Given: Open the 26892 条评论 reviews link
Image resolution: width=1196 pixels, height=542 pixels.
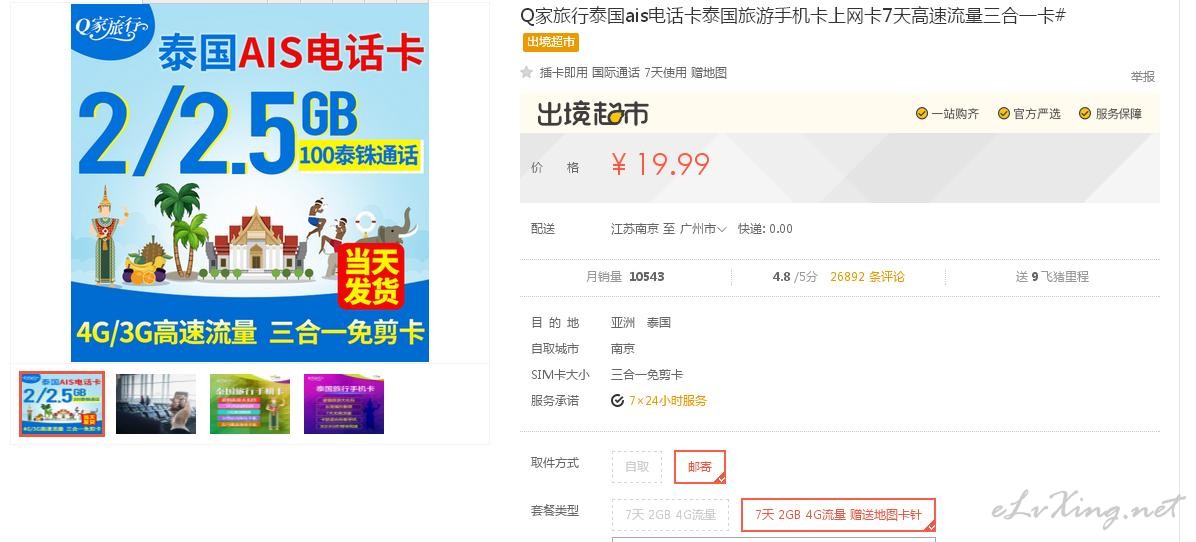Looking at the screenshot, I should point(867,277).
